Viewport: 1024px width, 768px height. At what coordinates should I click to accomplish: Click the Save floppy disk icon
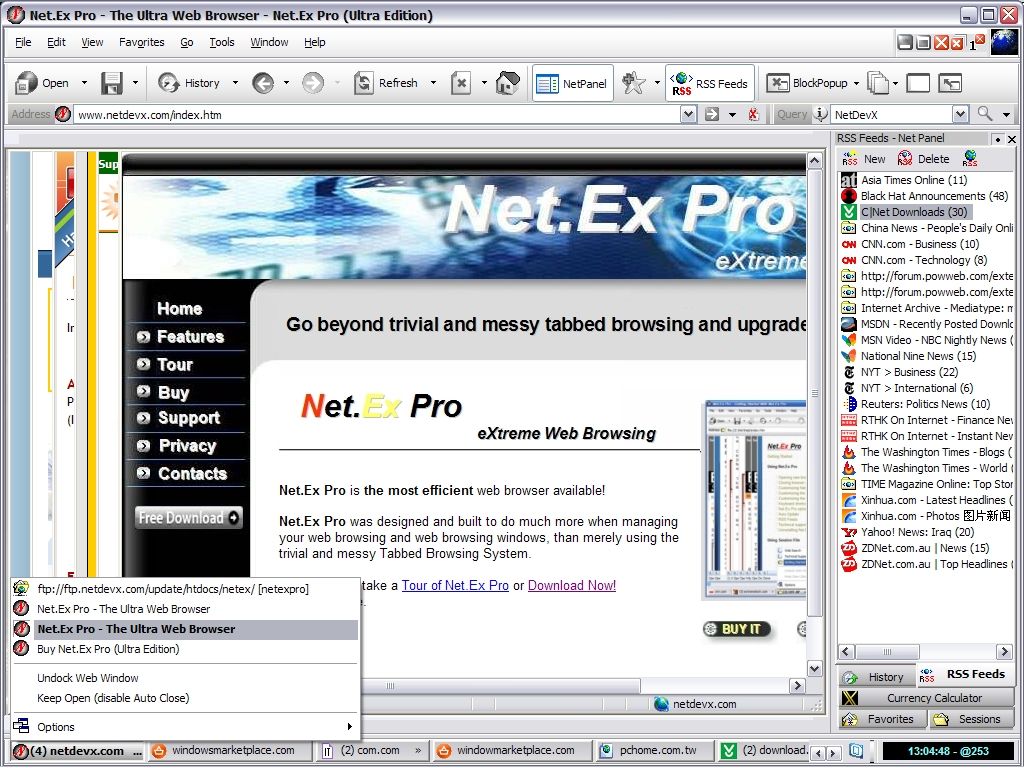(x=112, y=83)
